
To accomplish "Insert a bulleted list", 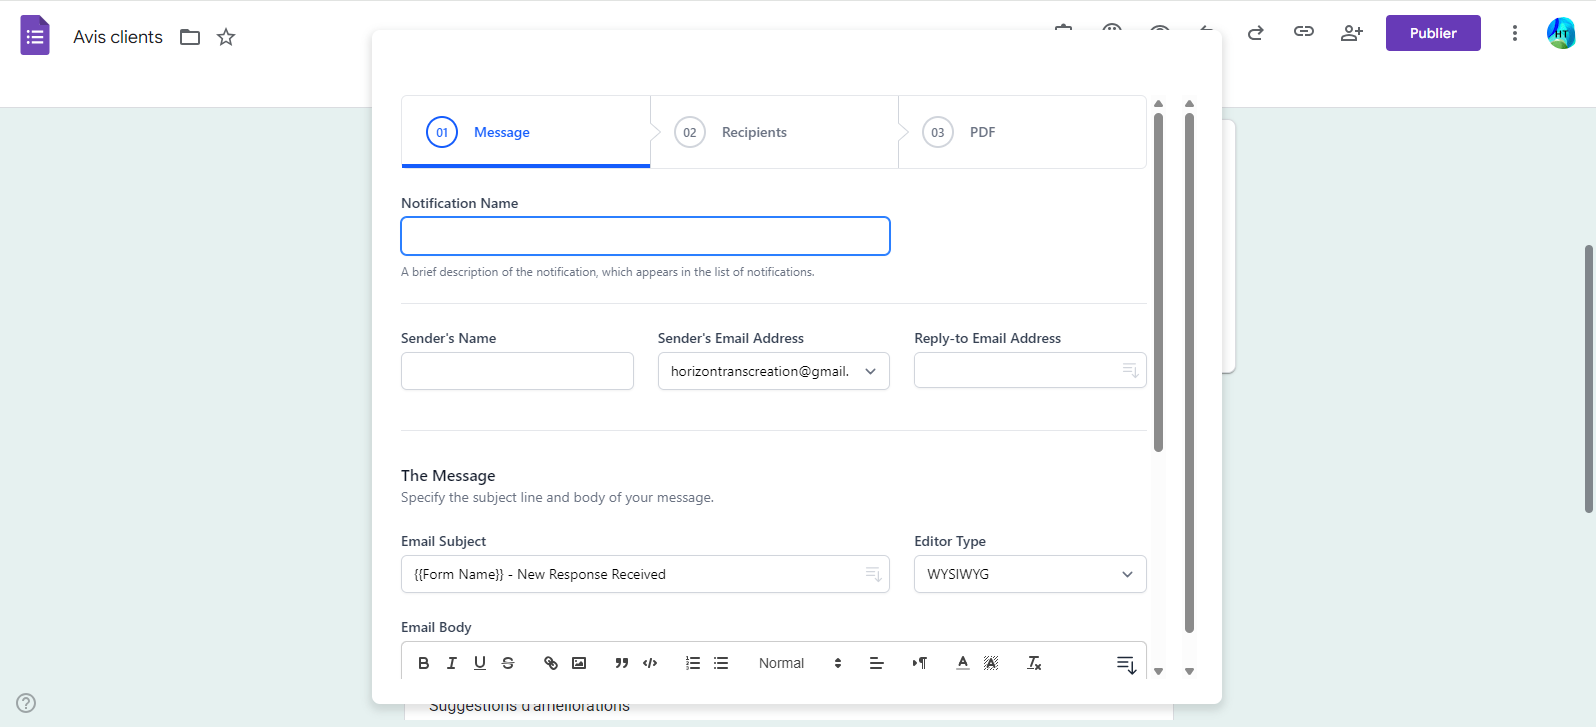I will 721,663.
